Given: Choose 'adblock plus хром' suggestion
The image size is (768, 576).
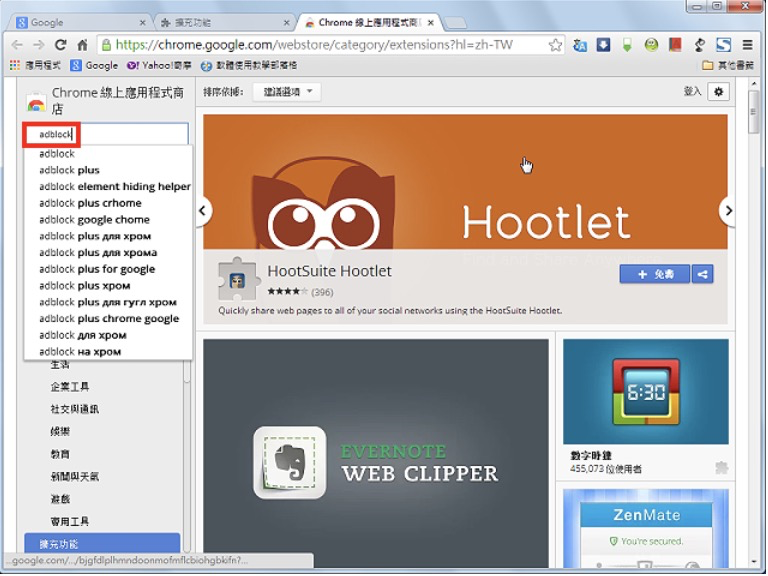Looking at the screenshot, I should [x=108, y=286].
